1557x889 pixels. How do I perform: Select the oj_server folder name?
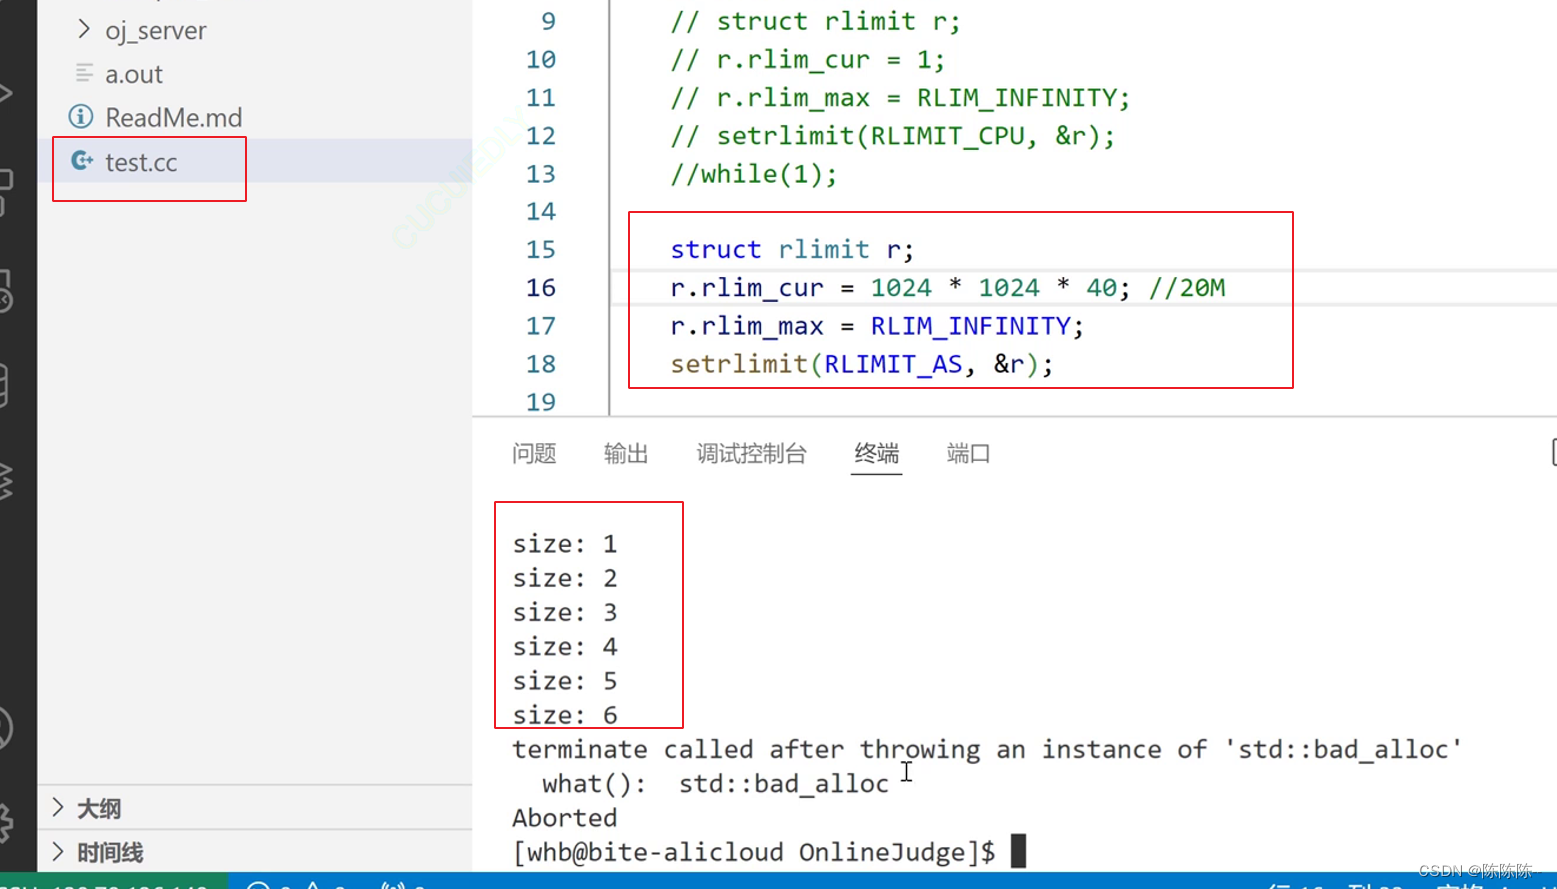pos(156,30)
